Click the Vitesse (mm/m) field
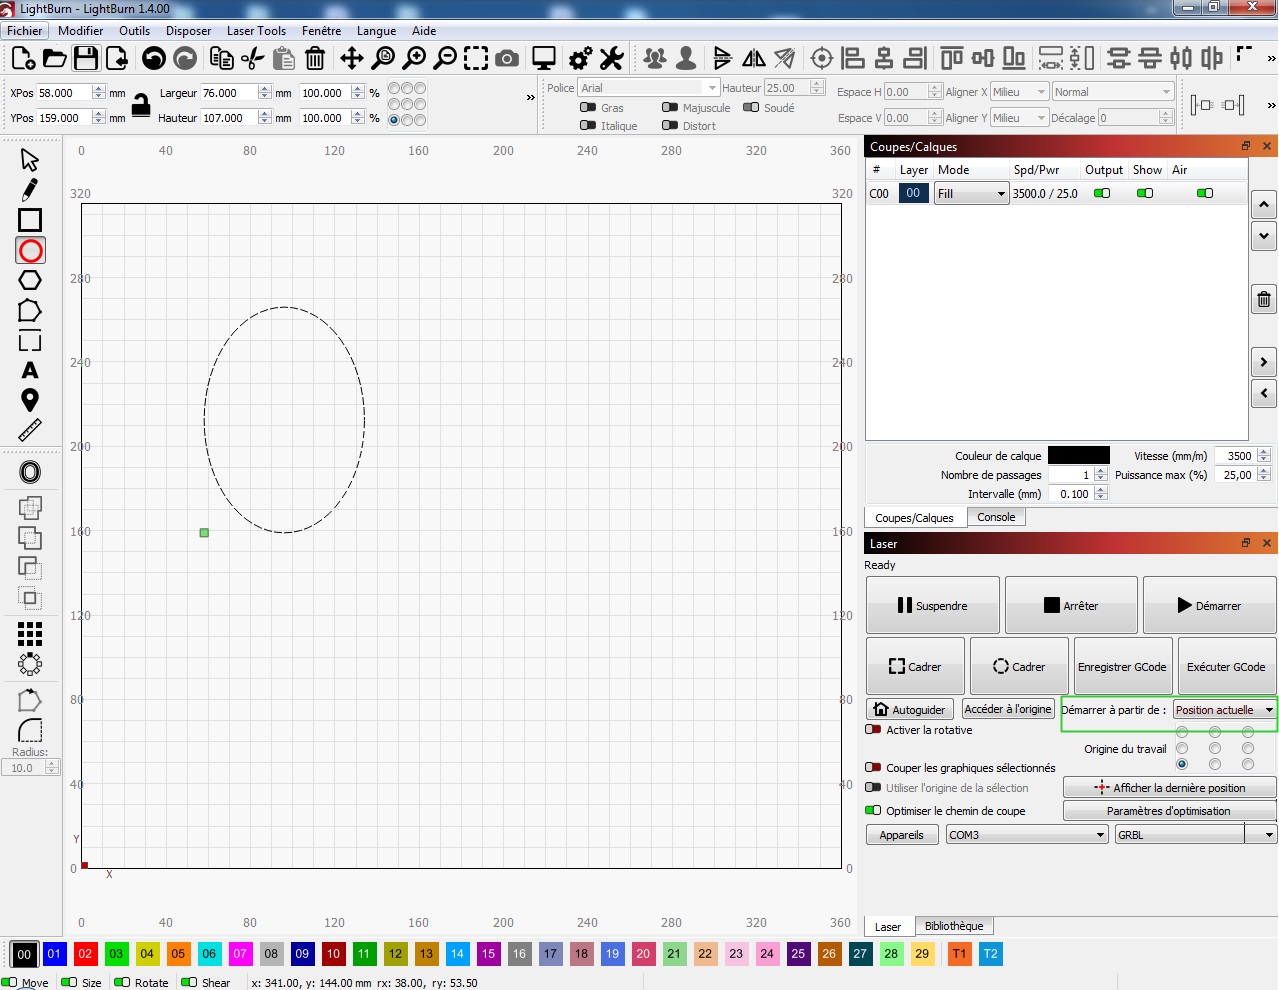 point(1235,456)
